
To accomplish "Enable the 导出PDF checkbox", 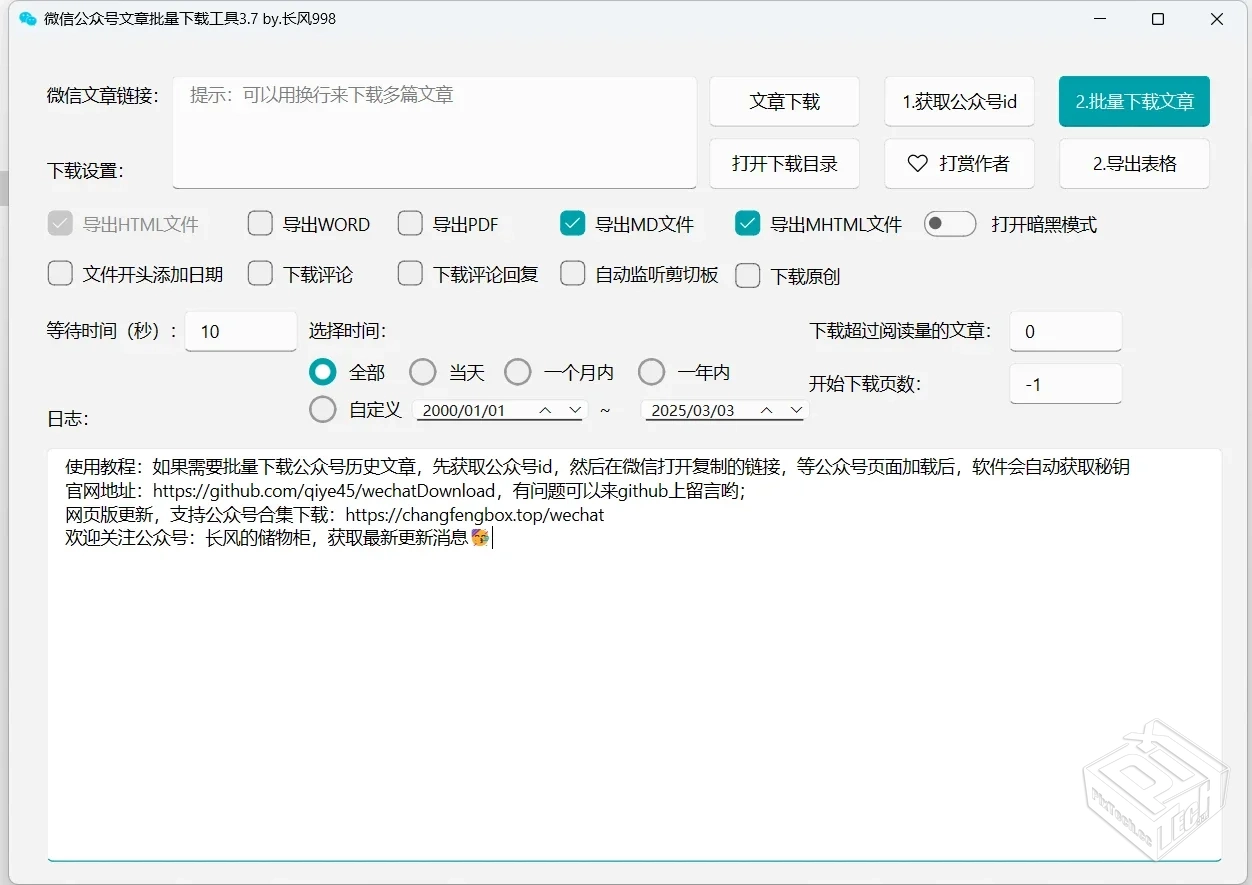I will coord(410,224).
